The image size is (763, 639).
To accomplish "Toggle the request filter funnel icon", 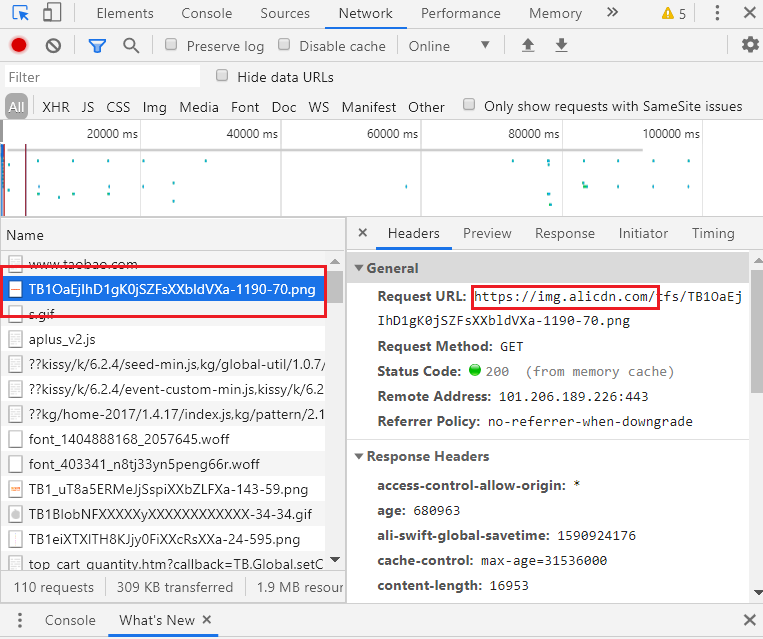I will pyautogui.click(x=97, y=46).
